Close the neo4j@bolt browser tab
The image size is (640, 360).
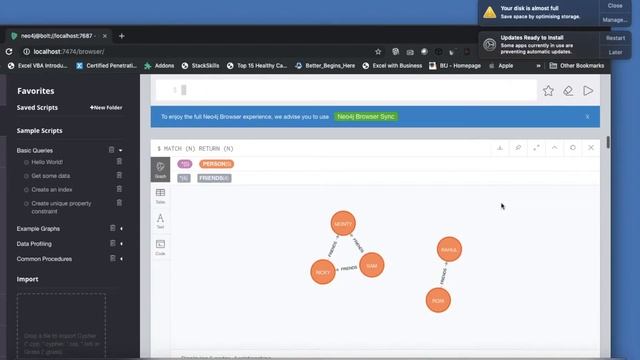104,36
